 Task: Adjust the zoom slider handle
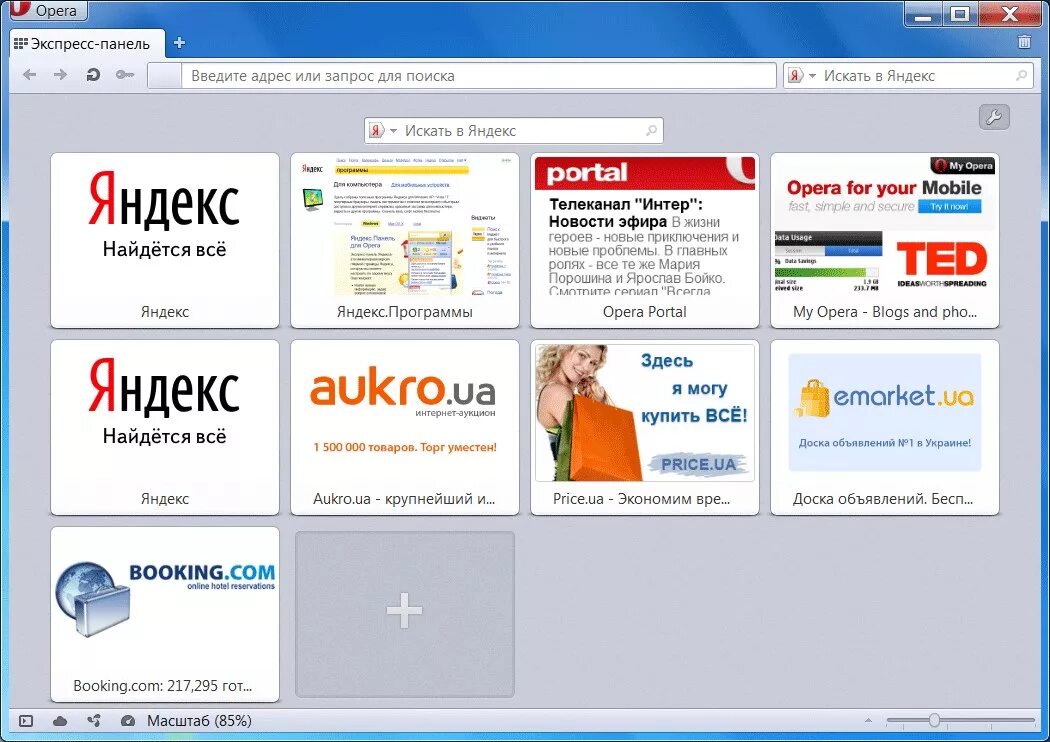click(x=933, y=721)
